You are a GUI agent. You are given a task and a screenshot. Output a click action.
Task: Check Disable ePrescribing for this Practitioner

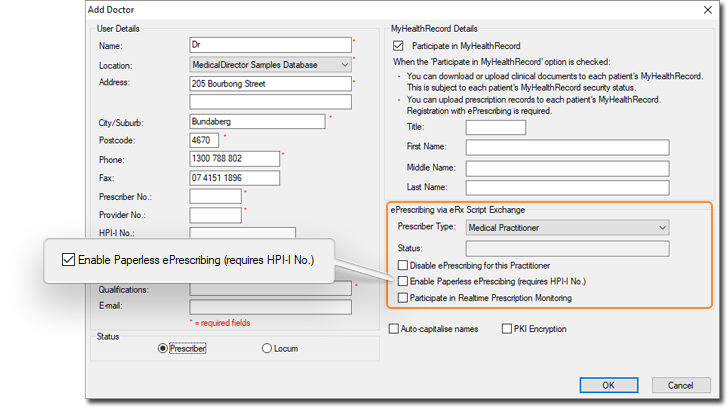[403, 265]
